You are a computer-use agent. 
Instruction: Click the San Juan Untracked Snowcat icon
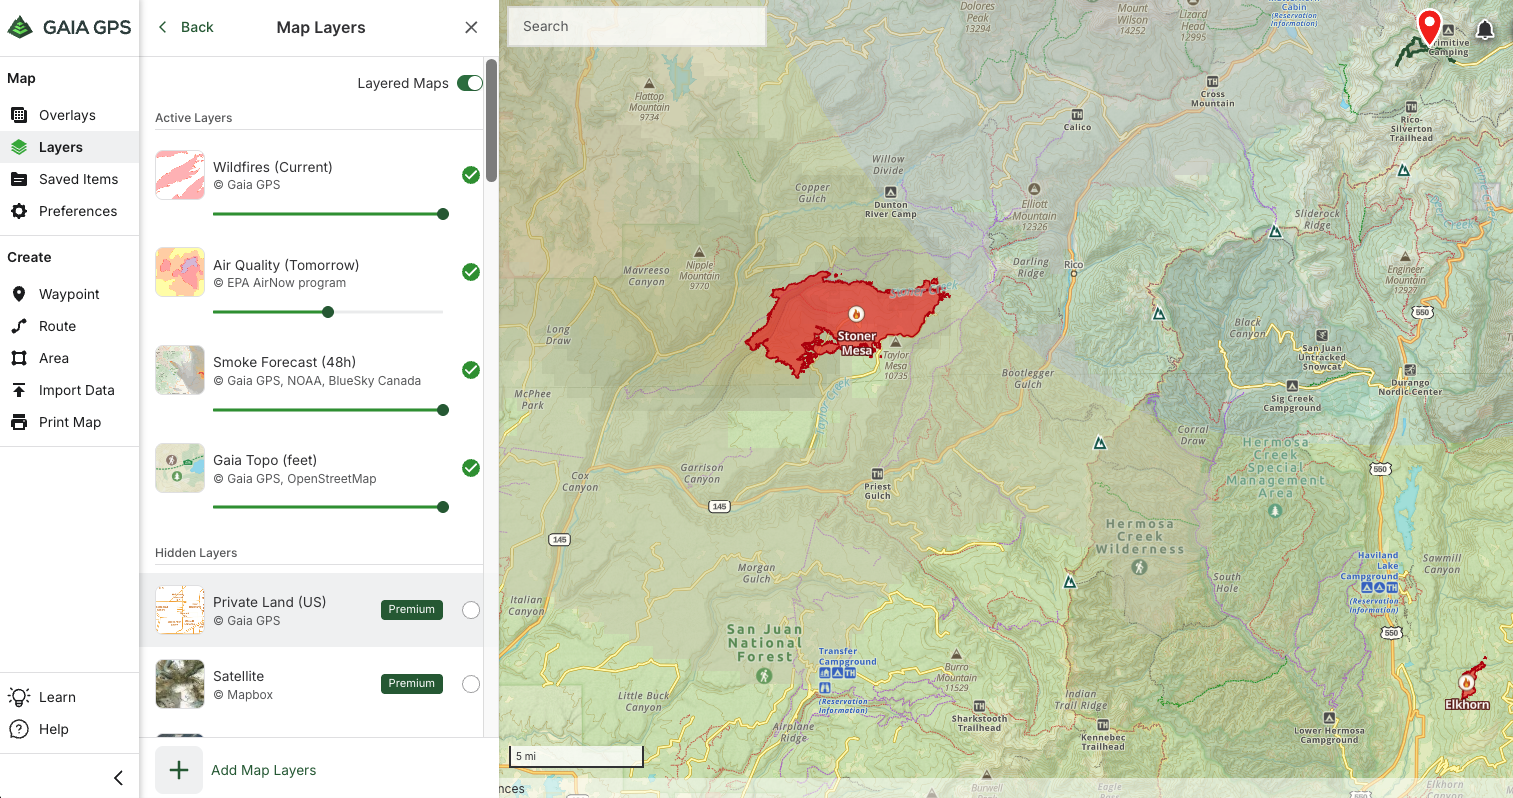point(1322,336)
